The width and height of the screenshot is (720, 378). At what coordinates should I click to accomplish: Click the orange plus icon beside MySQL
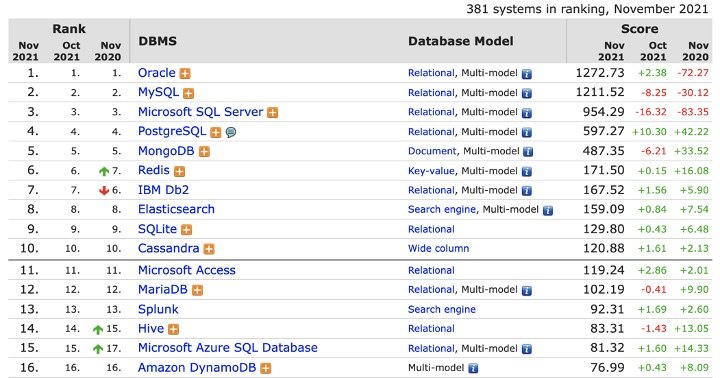tap(188, 93)
